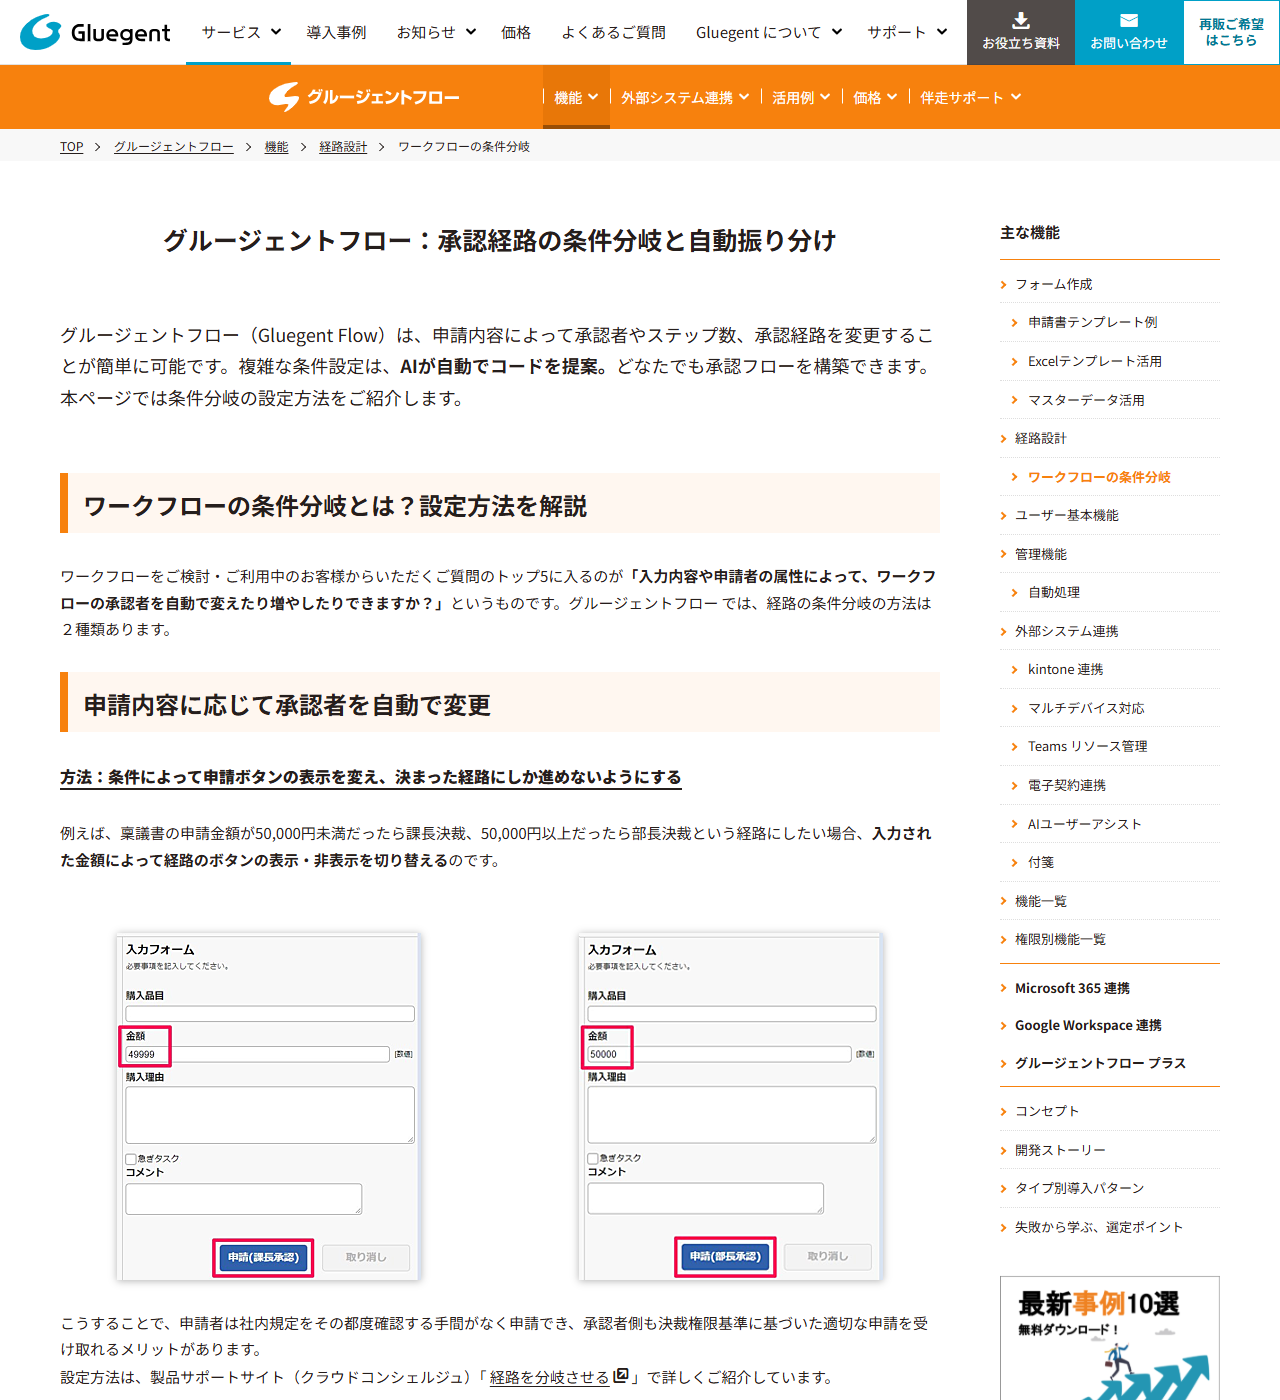The width and height of the screenshot is (1280, 1400).
Task: Expand the サポート dropdown
Action: point(907,32)
